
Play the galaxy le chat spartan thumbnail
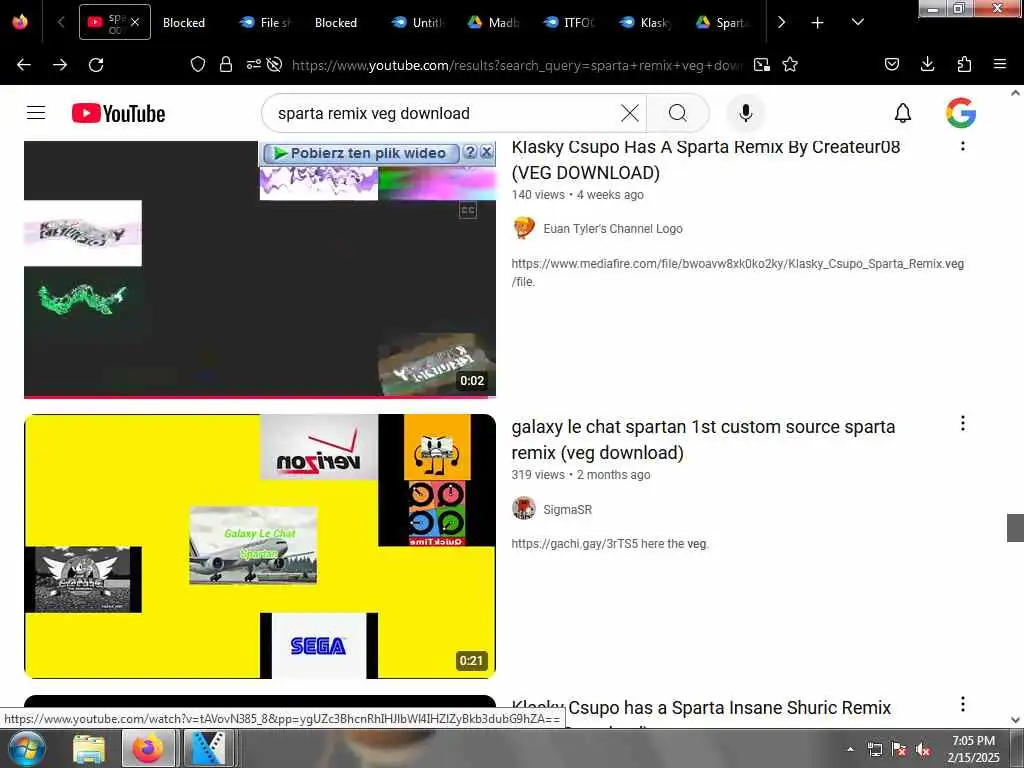tap(260, 547)
